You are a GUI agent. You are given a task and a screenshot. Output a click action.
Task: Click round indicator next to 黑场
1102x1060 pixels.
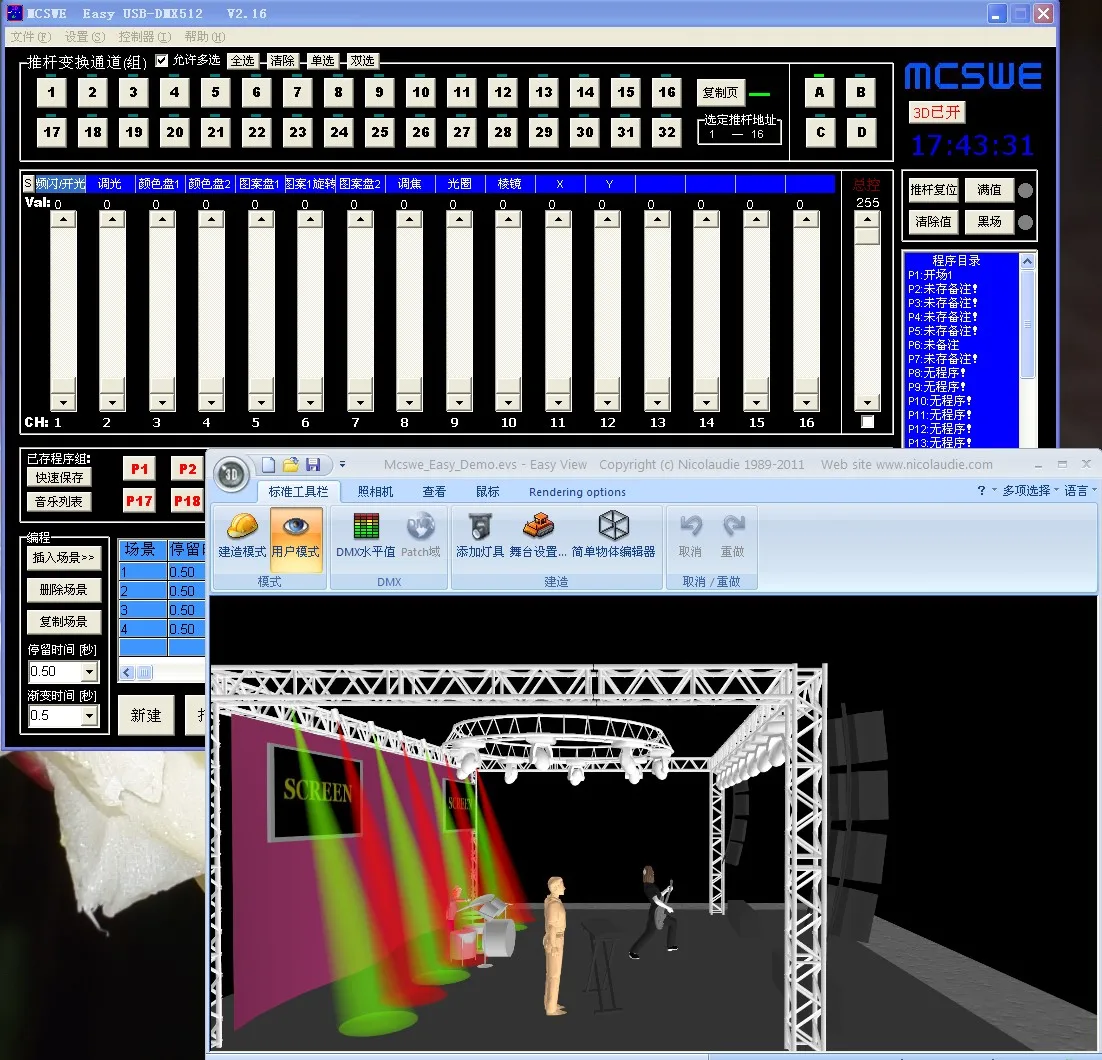point(1025,222)
